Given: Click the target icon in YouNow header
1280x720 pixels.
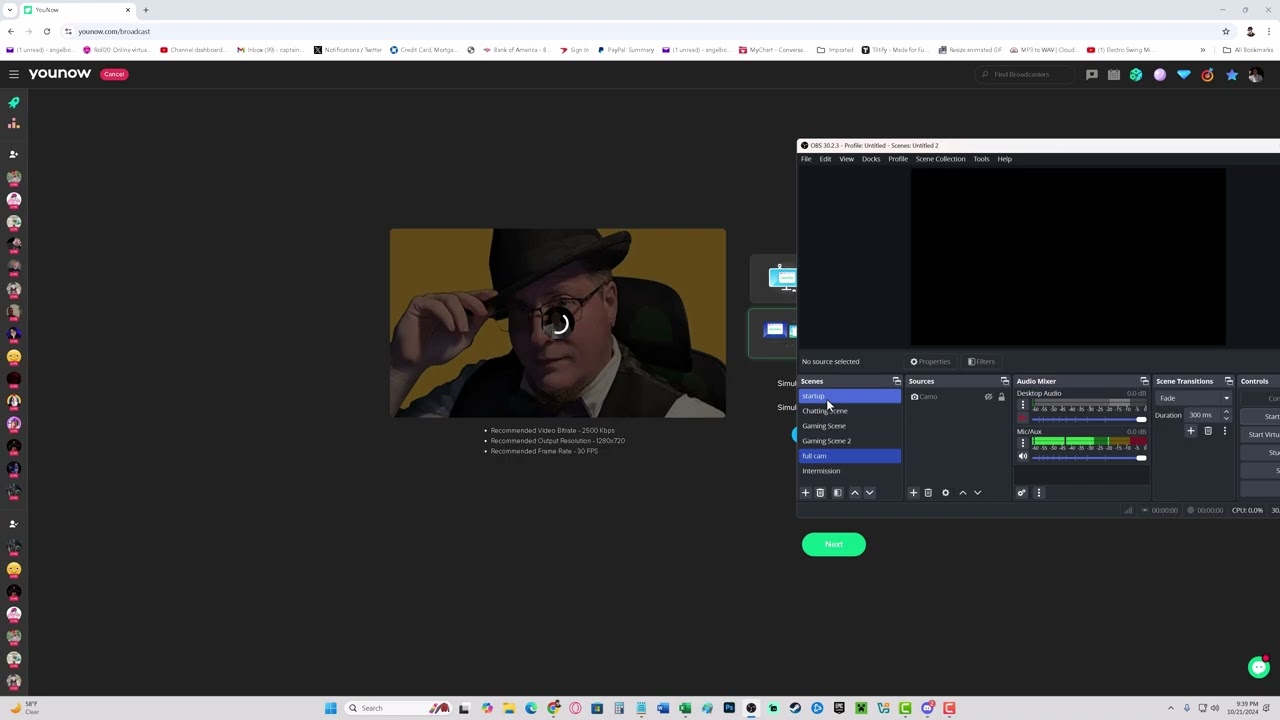Looking at the screenshot, I should pyautogui.click(x=1208, y=74).
